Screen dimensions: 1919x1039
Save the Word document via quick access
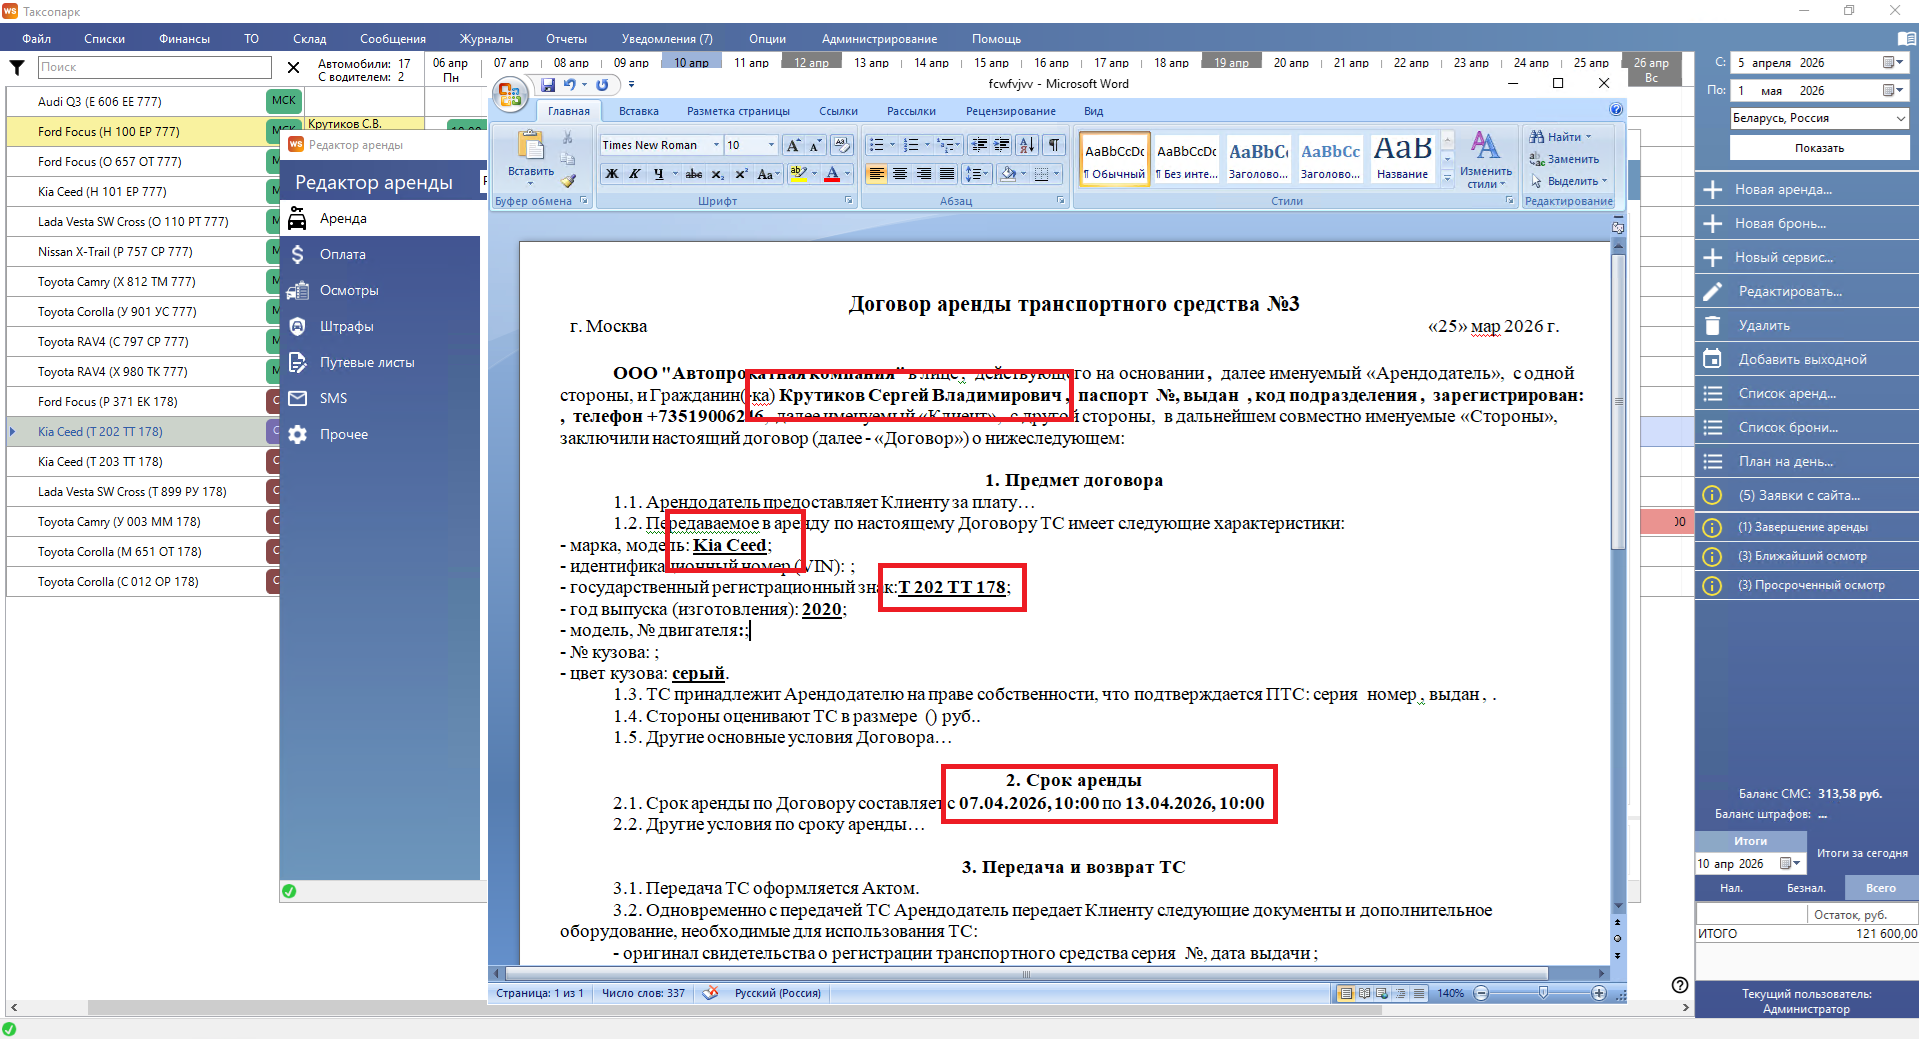[x=548, y=85]
